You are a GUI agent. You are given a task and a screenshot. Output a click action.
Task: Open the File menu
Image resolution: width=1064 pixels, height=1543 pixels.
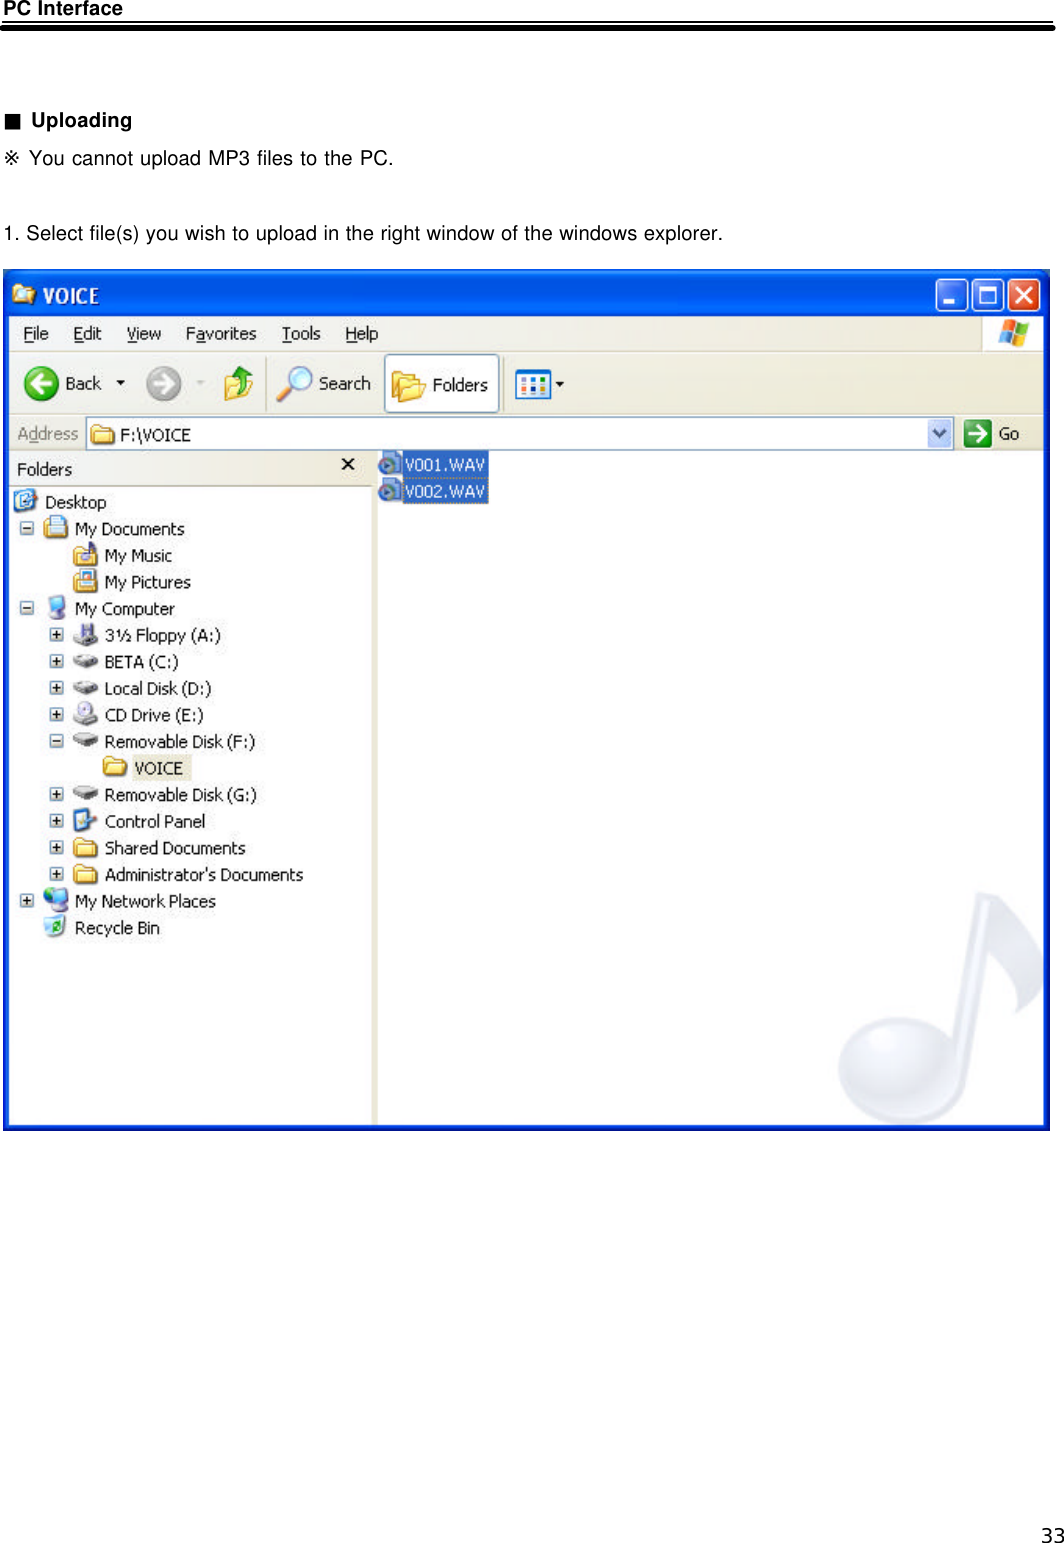click(36, 334)
